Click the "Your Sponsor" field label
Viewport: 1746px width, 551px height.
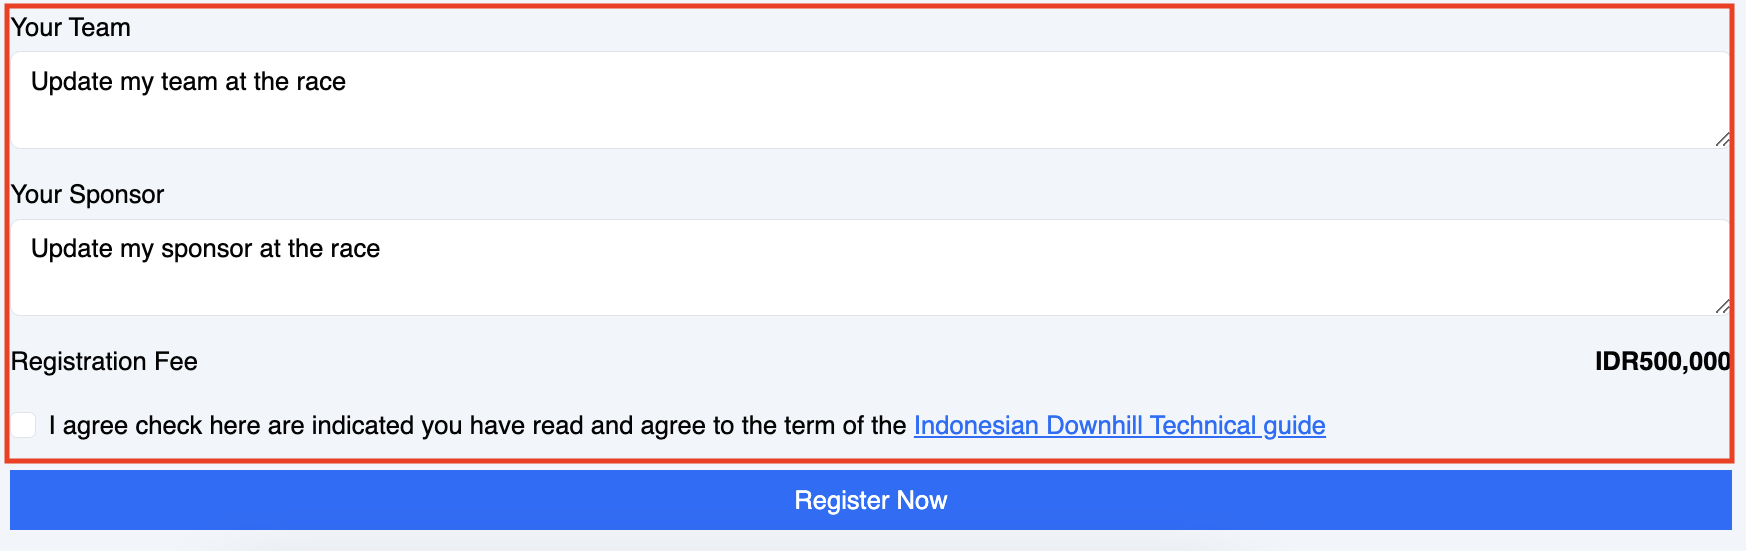[x=88, y=195]
